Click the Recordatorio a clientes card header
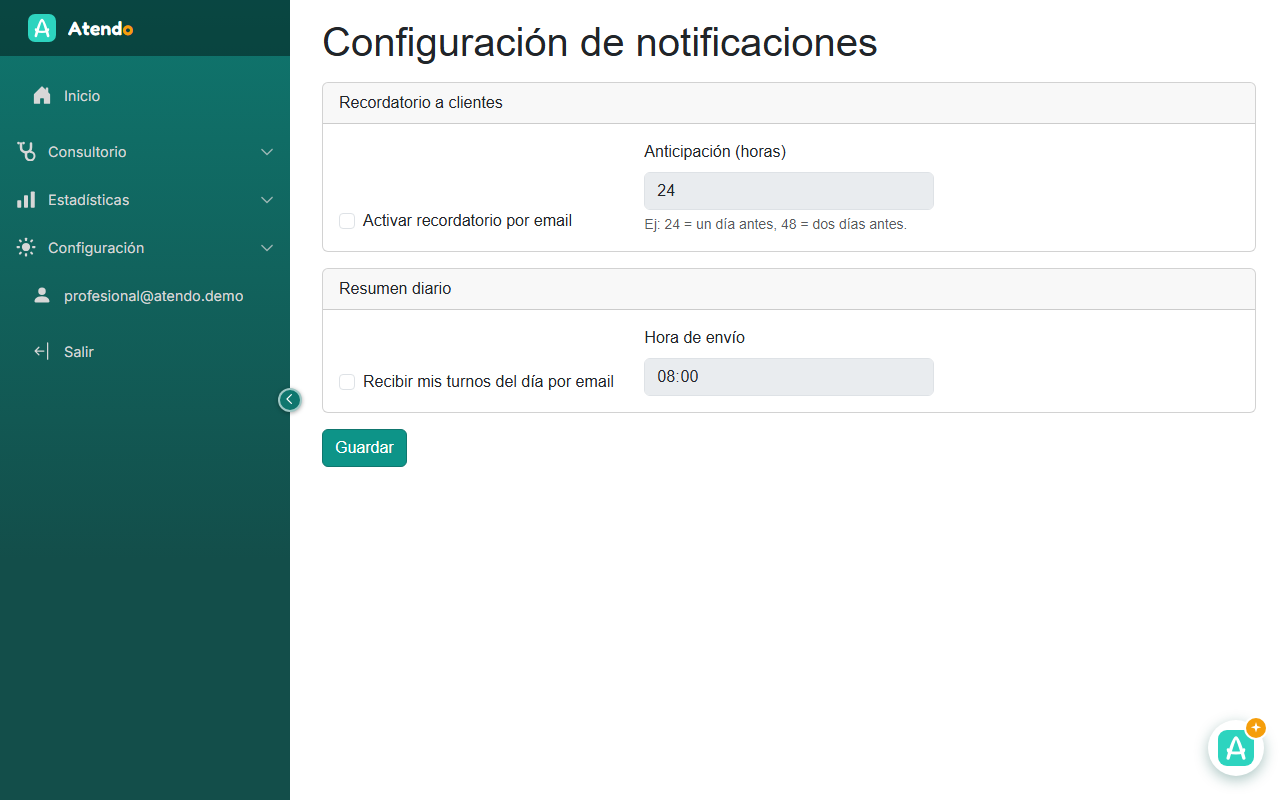 click(x=789, y=103)
